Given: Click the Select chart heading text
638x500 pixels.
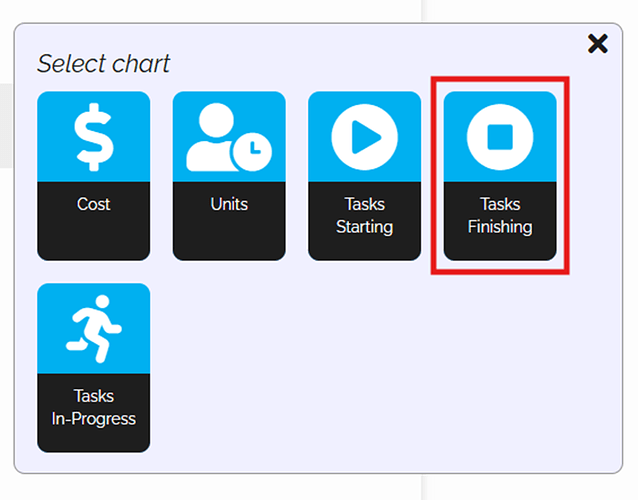Looking at the screenshot, I should tap(103, 64).
